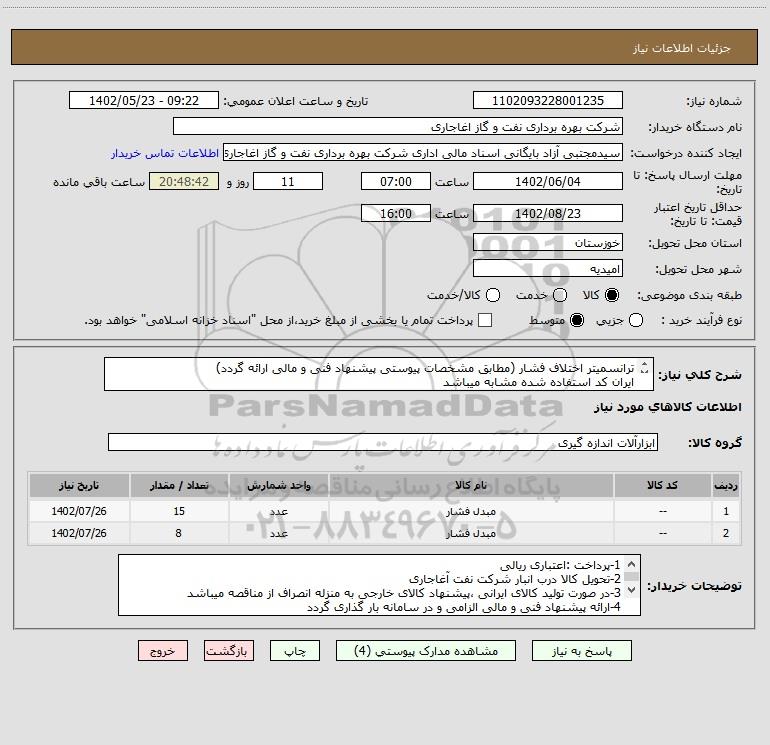
Task: Click the province field خوزستان
Action: 548,242
